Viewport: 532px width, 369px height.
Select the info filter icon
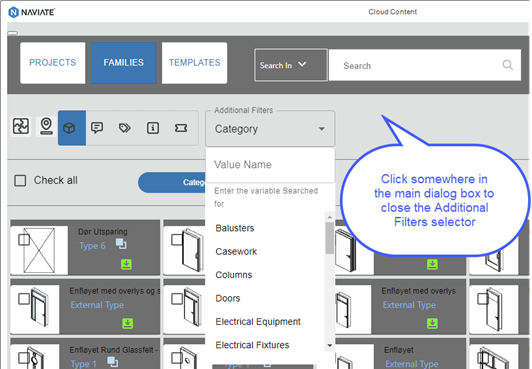(153, 128)
